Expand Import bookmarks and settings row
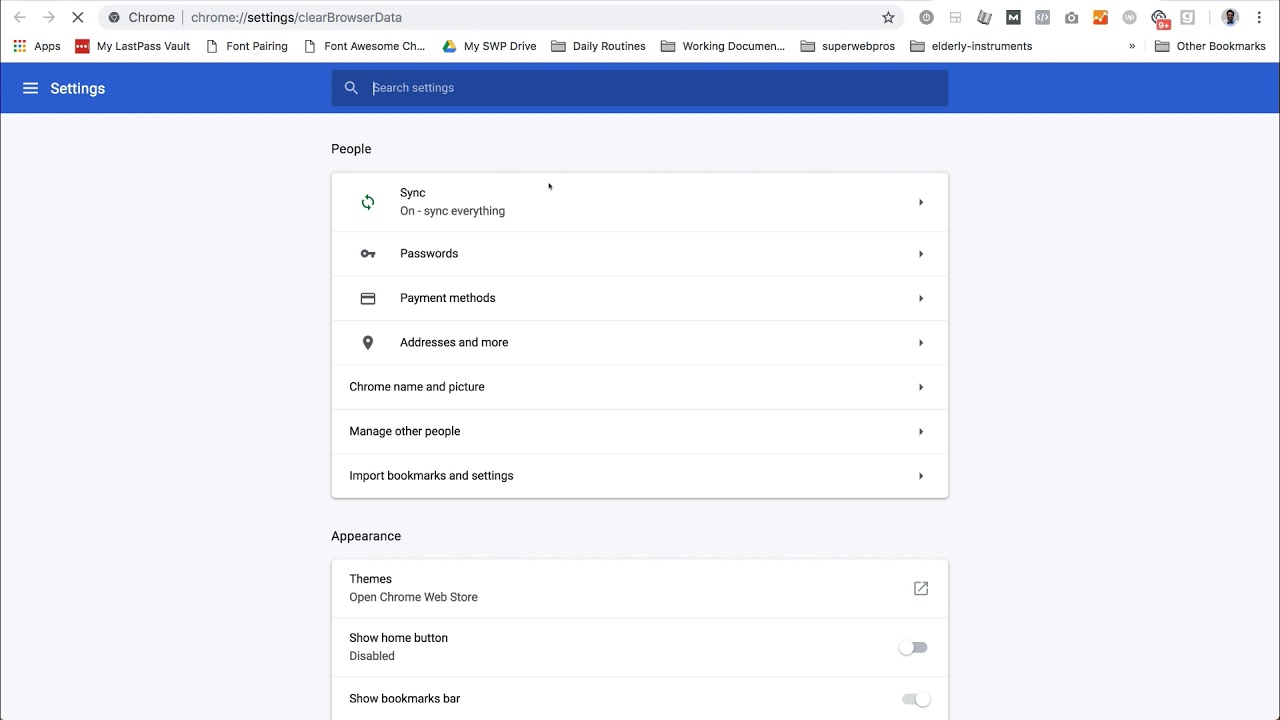 tap(640, 476)
